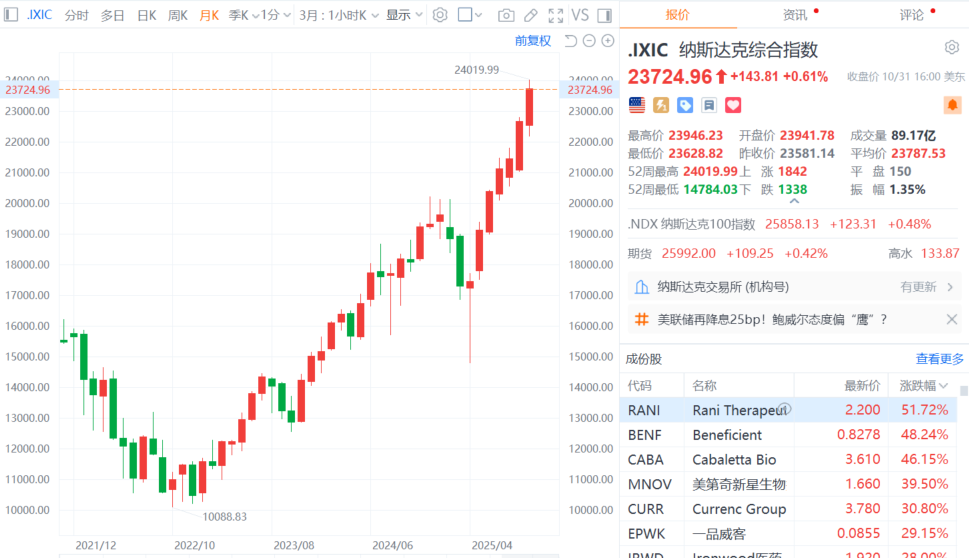Image resolution: width=969 pixels, height=558 pixels.
Task: Zoom out chart with minus icon
Action: pyautogui.click(x=589, y=41)
